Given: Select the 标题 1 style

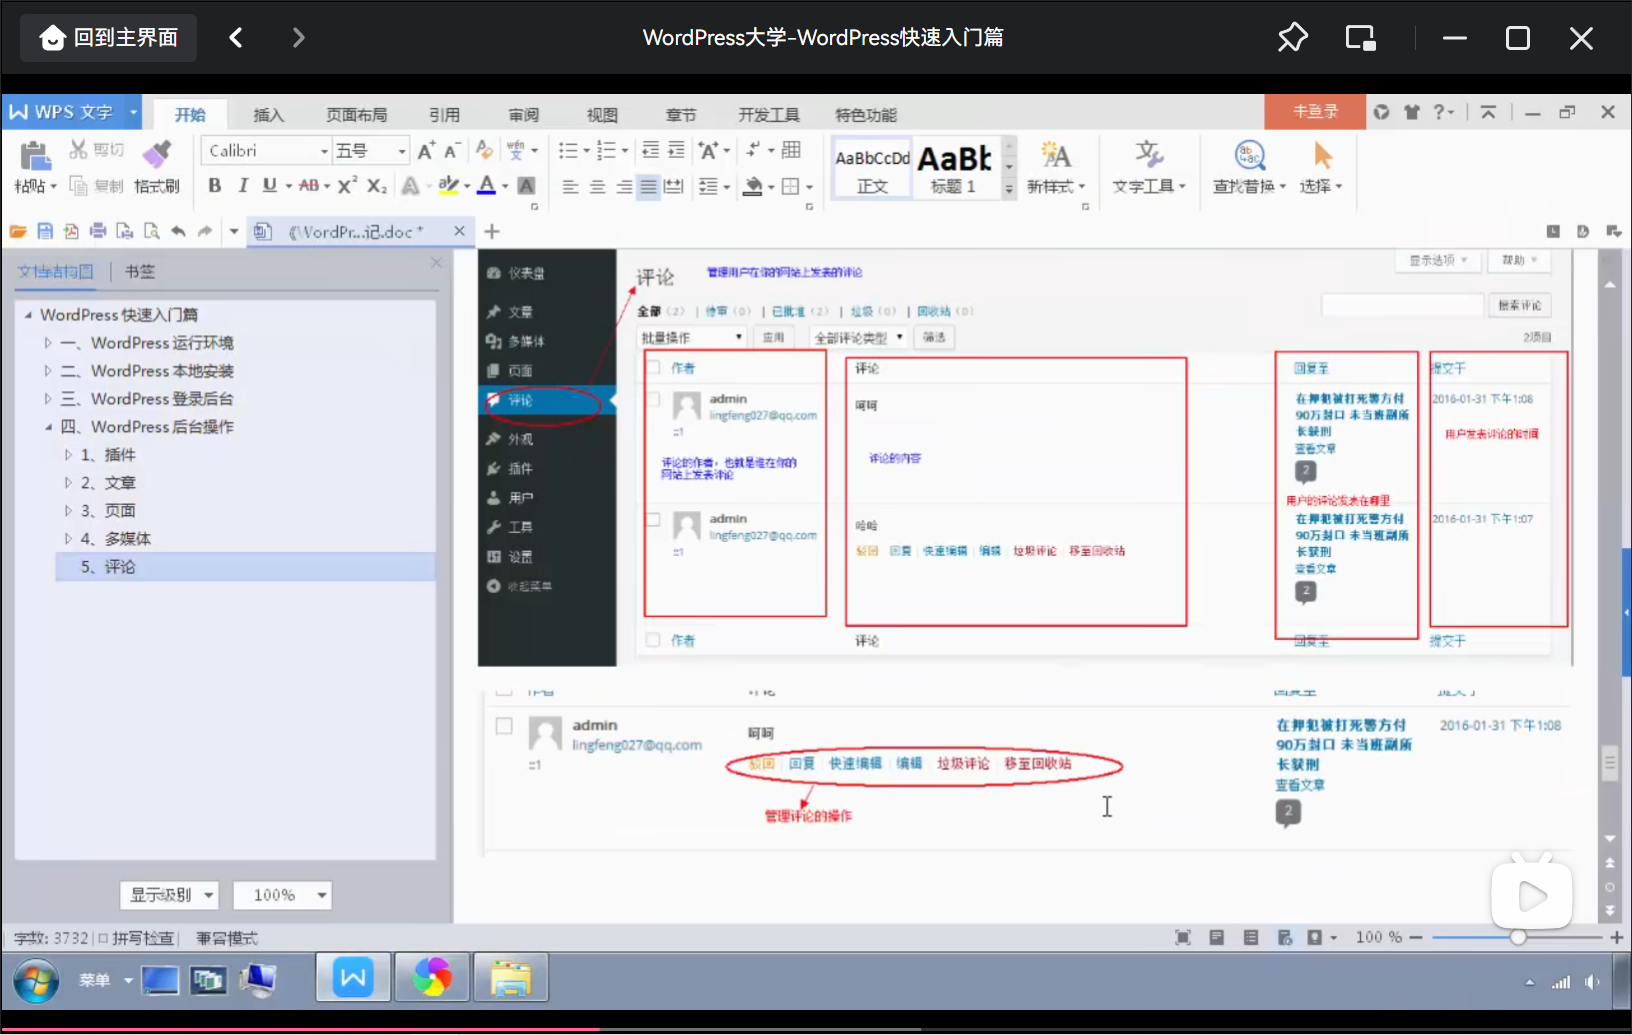Looking at the screenshot, I should (955, 168).
